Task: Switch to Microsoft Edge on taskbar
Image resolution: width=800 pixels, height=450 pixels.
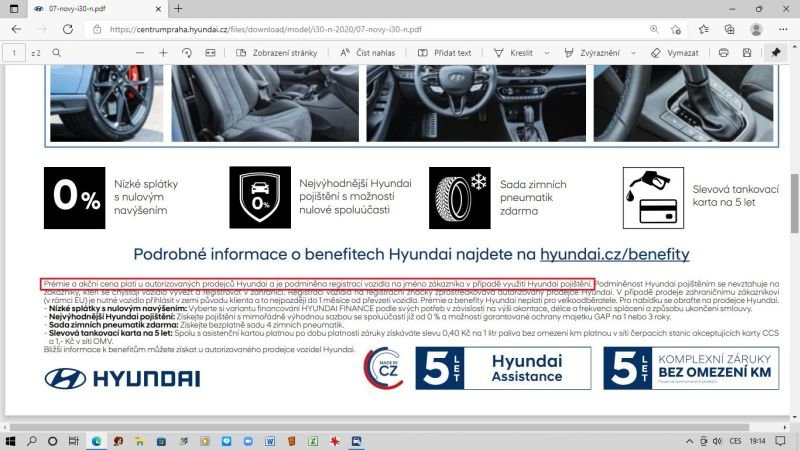Action: pos(96,441)
